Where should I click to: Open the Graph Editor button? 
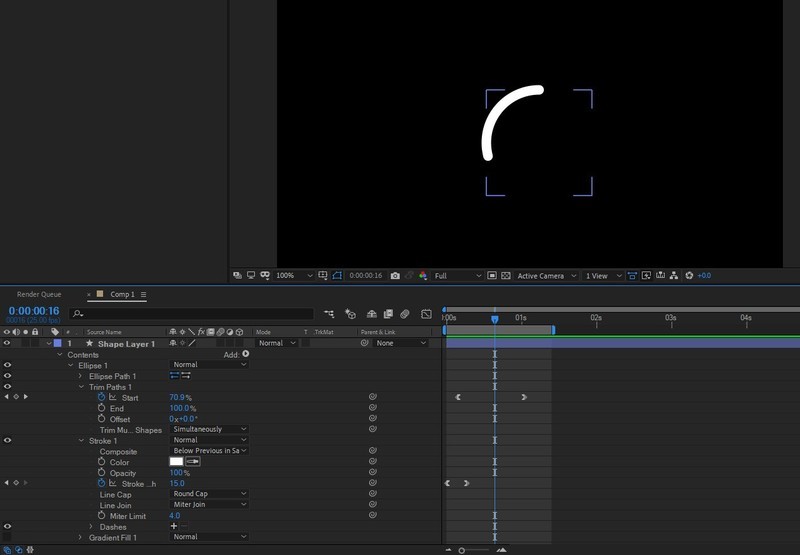427,313
